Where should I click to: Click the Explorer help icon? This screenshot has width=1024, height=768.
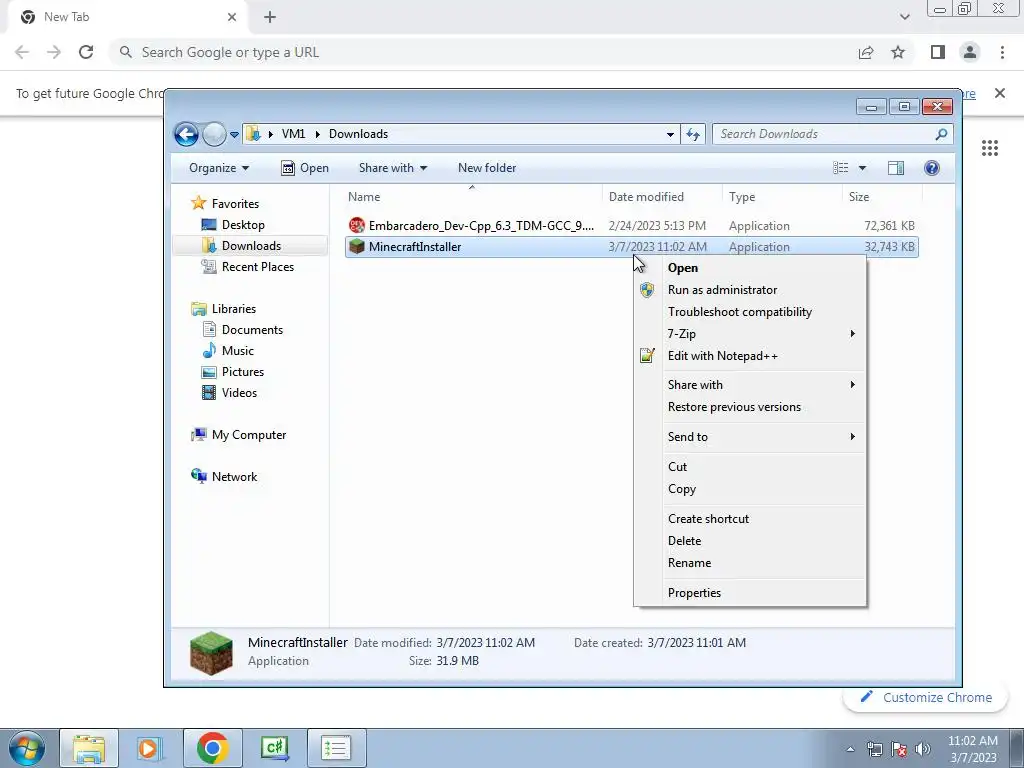pos(932,168)
